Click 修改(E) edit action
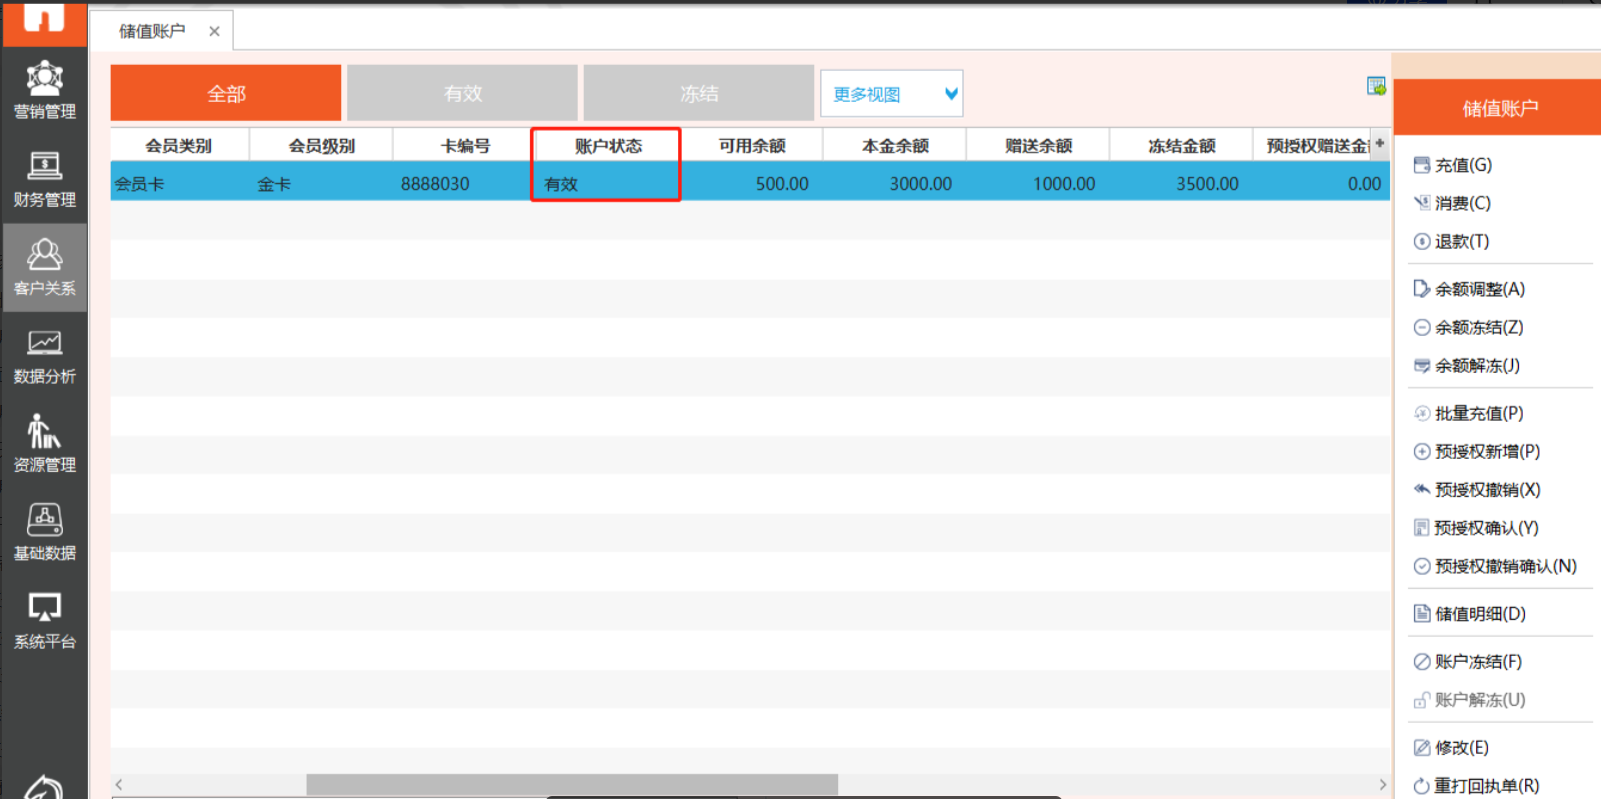1601x799 pixels. click(x=1461, y=748)
